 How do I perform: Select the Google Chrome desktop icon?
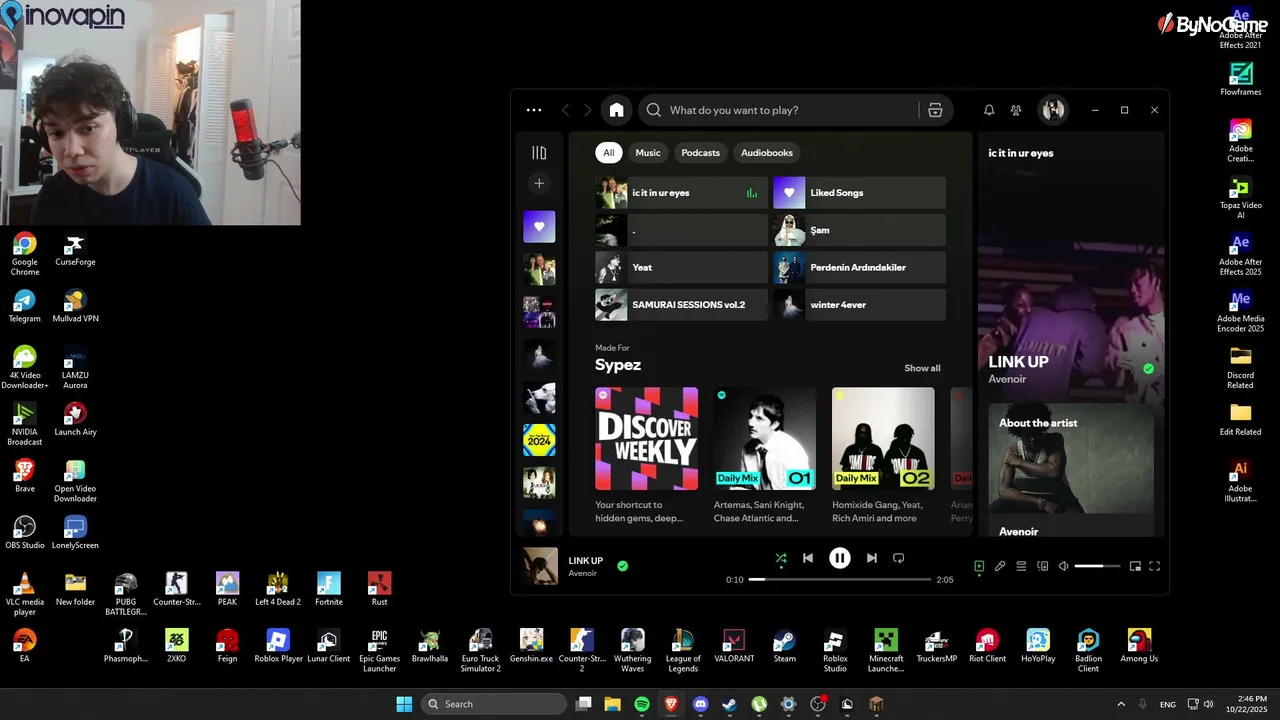25,254
